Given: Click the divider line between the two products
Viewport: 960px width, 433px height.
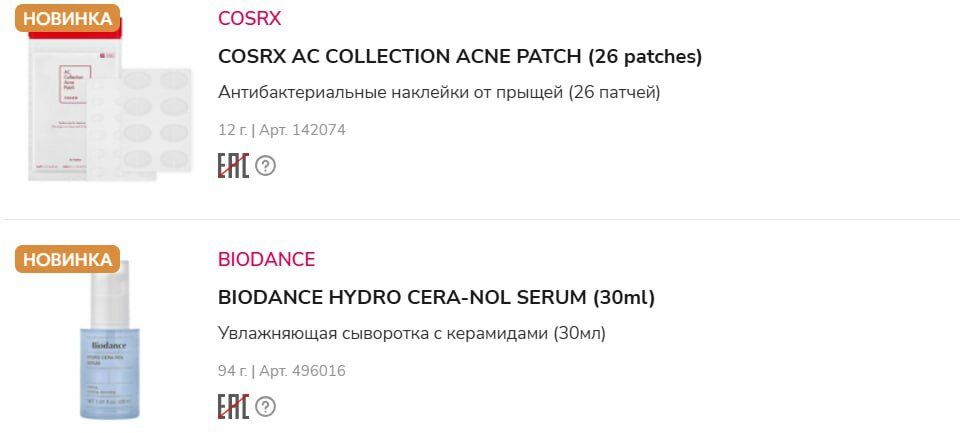Looking at the screenshot, I should click(480, 219).
